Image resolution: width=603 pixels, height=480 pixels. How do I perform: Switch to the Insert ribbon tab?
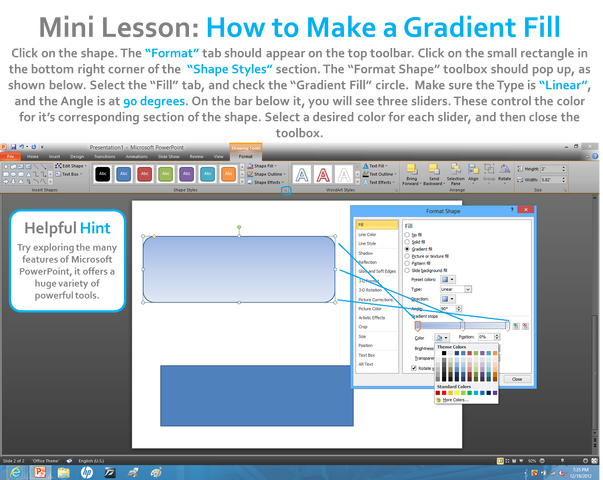[54, 157]
